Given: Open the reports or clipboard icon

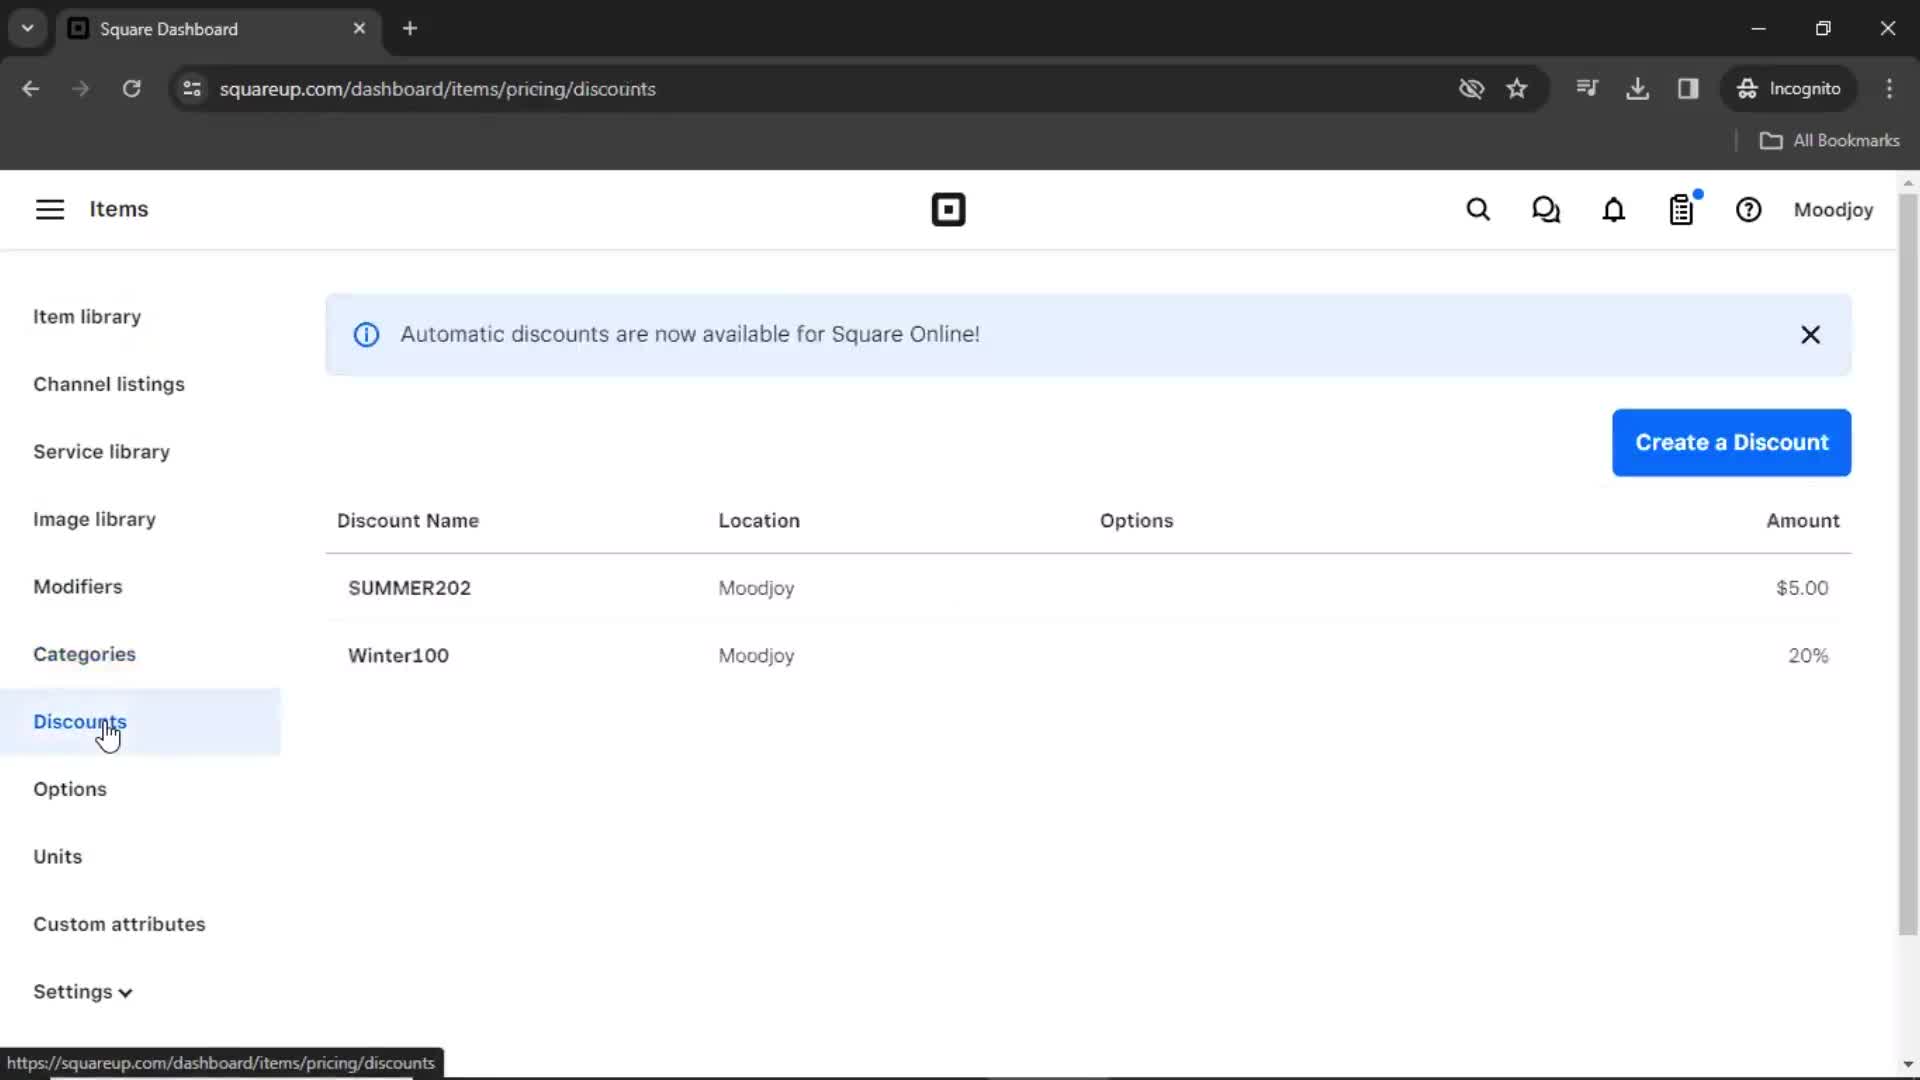Looking at the screenshot, I should pyautogui.click(x=1681, y=210).
